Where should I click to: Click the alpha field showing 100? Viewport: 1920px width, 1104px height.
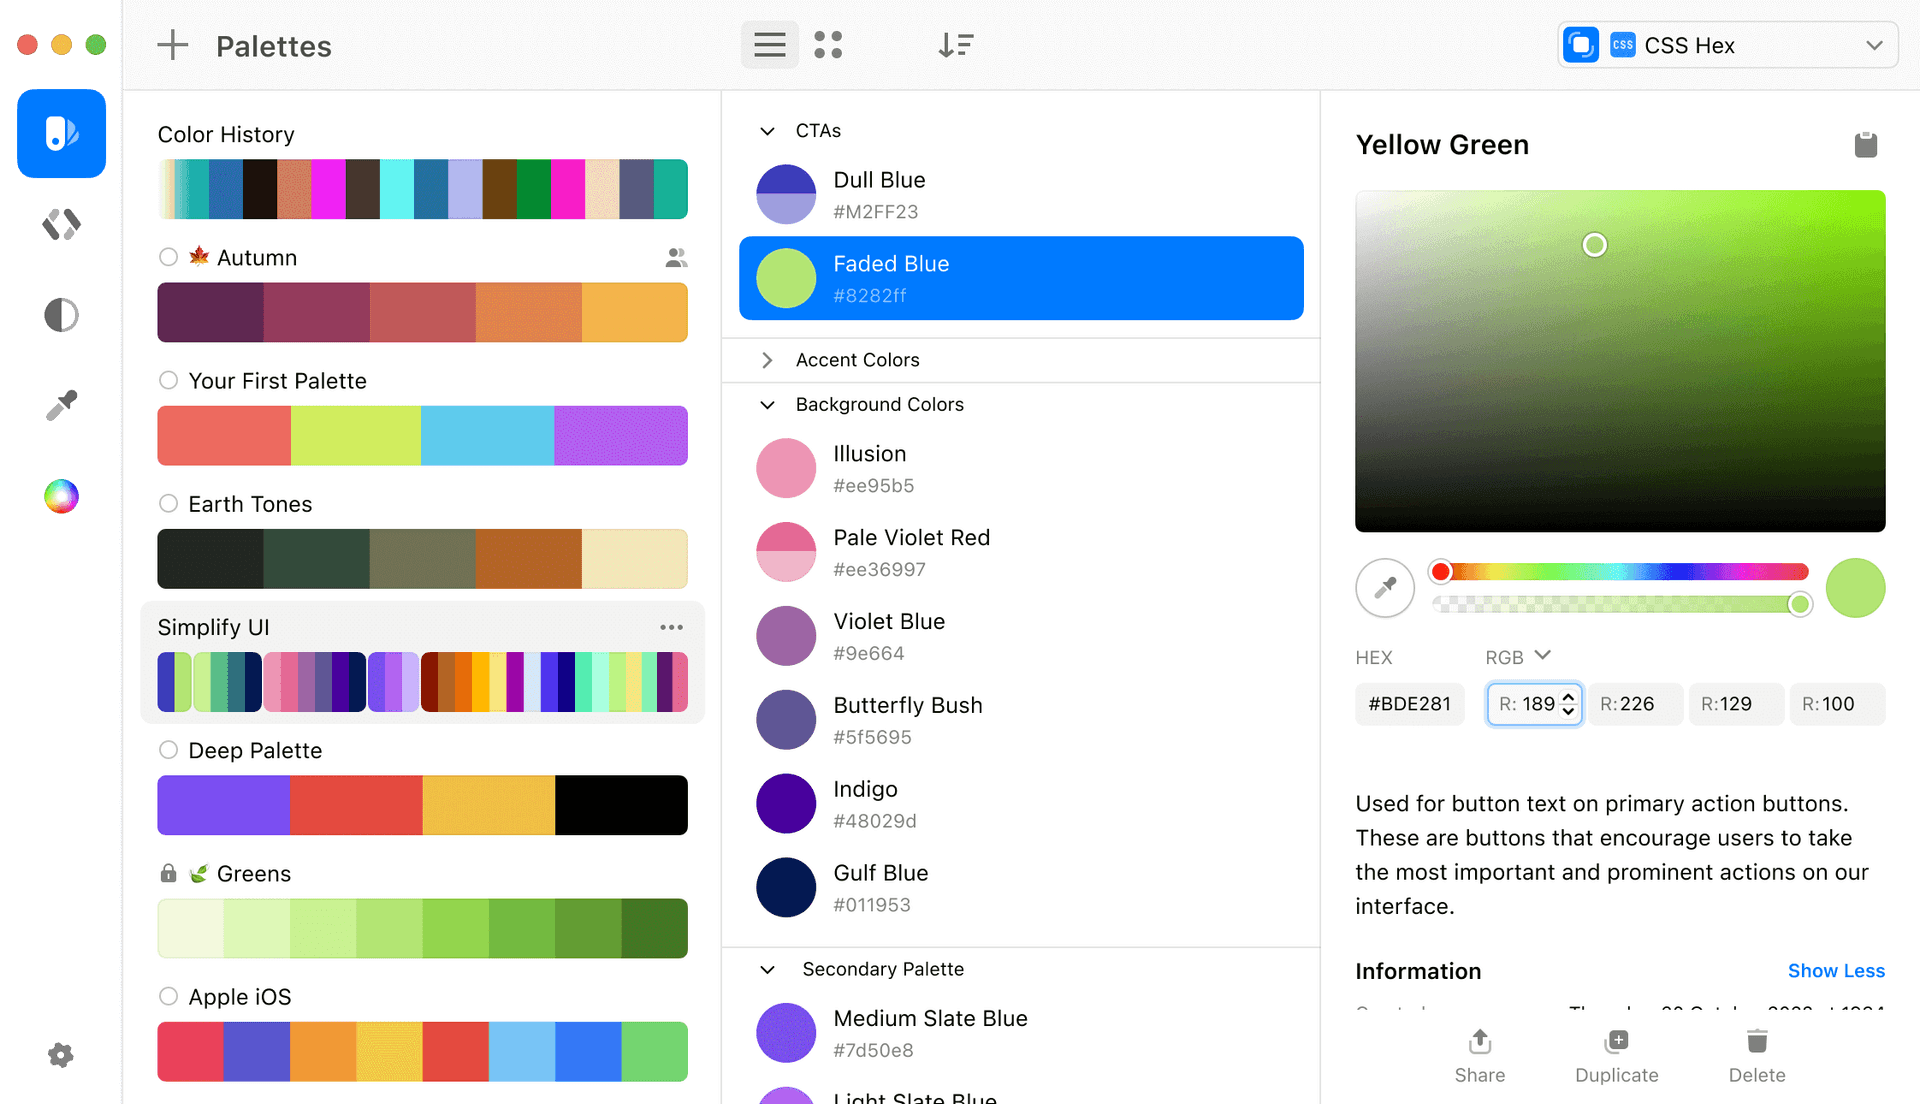(1837, 704)
